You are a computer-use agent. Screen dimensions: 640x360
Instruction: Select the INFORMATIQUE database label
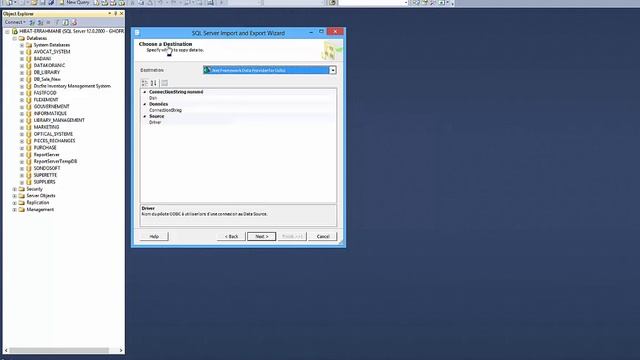50,113
